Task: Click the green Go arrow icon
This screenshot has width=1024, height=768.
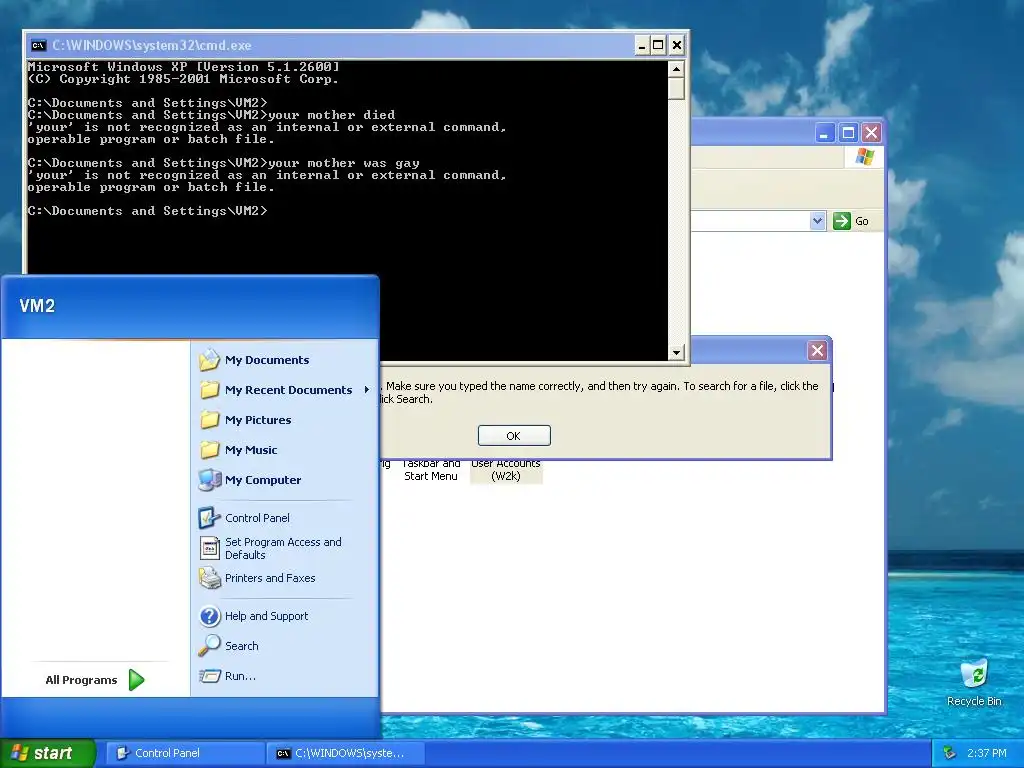Action: [842, 221]
